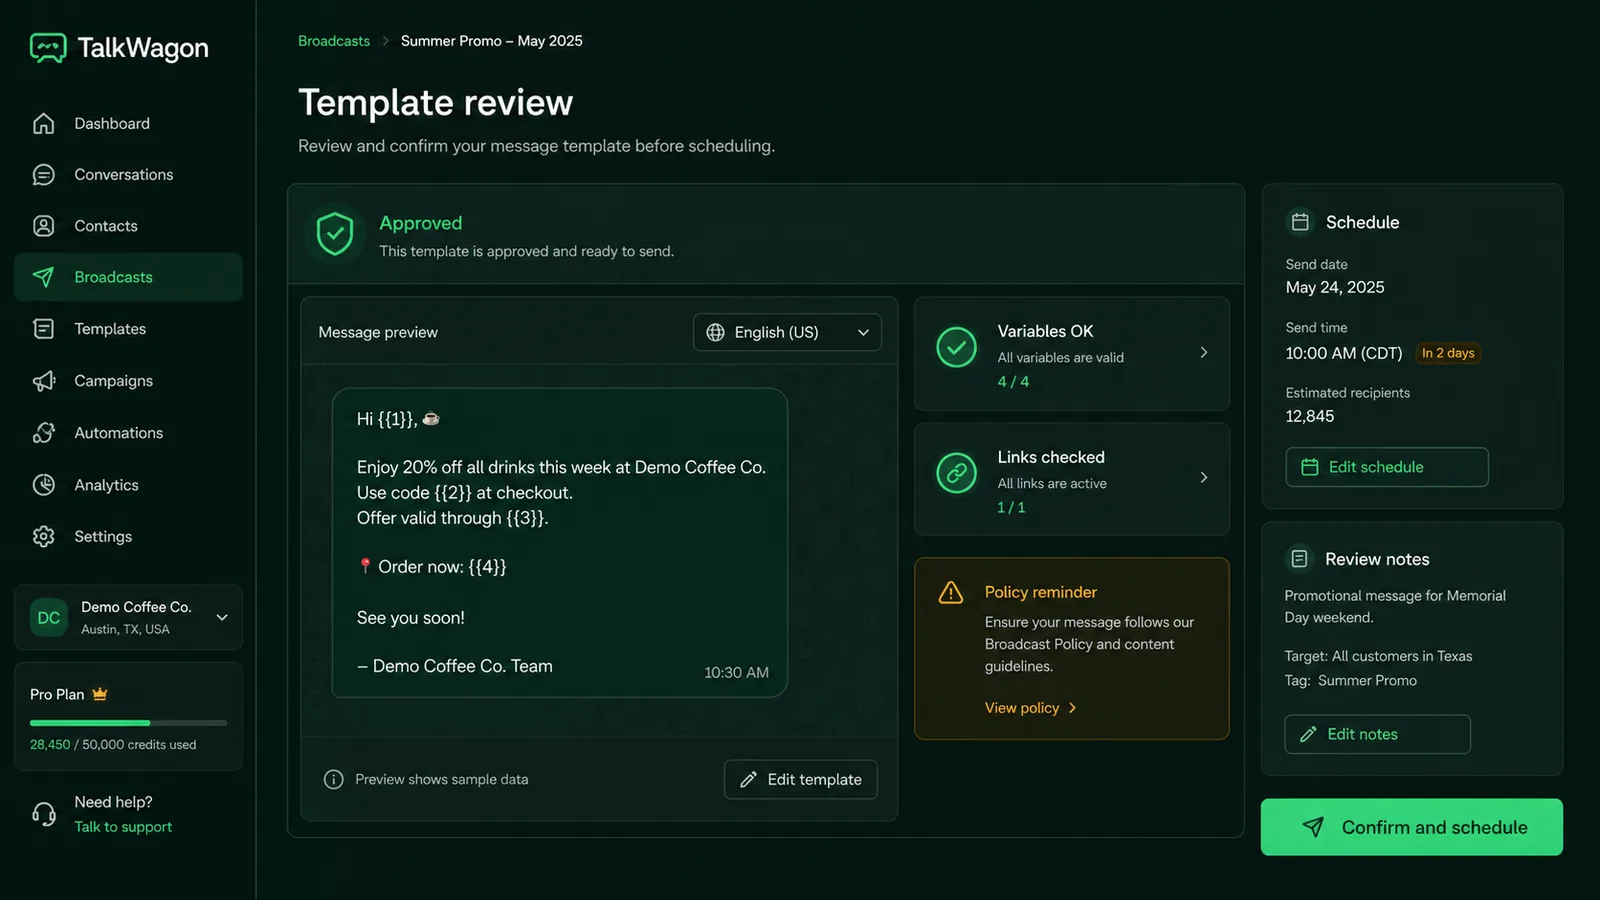Click the Campaigns megaphone icon
Image resolution: width=1600 pixels, height=900 pixels.
coord(44,381)
